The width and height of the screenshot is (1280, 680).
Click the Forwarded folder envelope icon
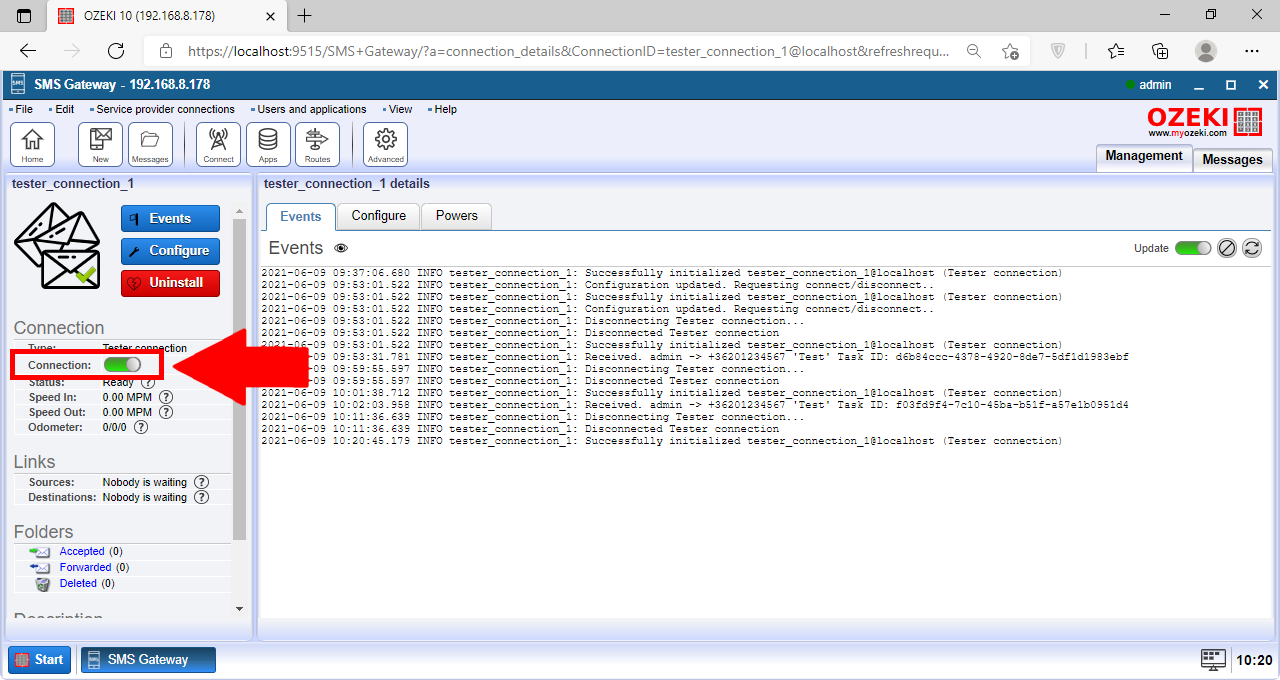coord(40,567)
